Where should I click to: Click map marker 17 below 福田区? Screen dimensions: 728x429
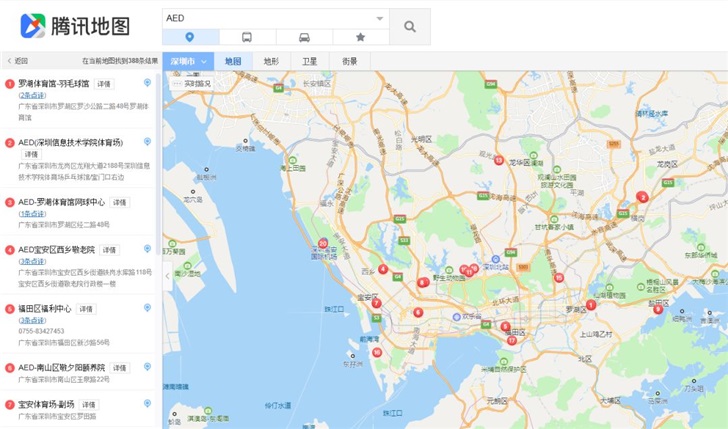[x=512, y=340]
